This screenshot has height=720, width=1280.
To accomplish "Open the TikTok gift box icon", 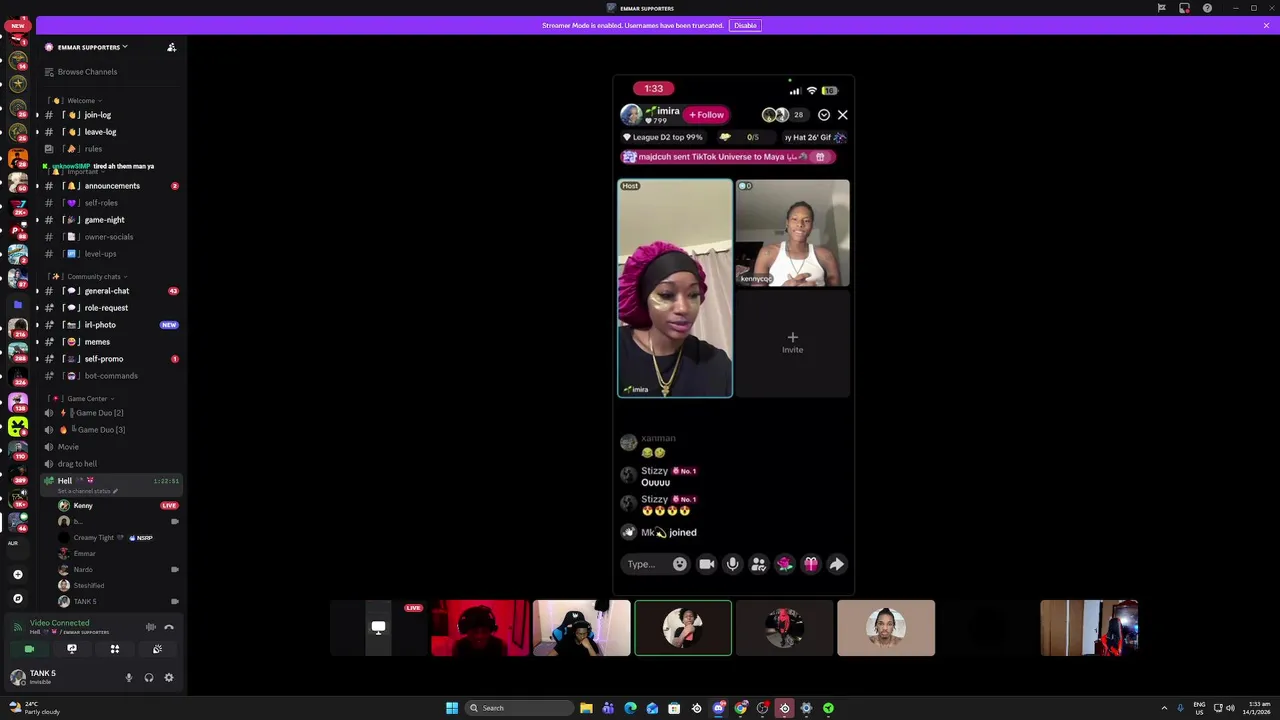I will 811,564.
